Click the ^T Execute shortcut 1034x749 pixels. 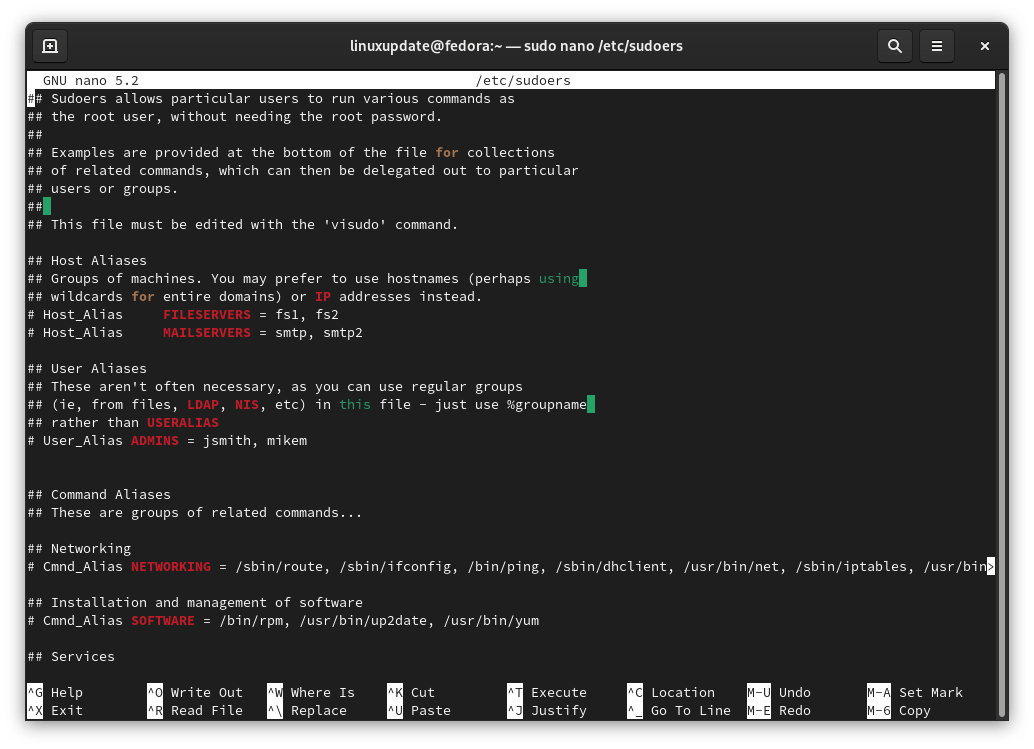(x=547, y=692)
